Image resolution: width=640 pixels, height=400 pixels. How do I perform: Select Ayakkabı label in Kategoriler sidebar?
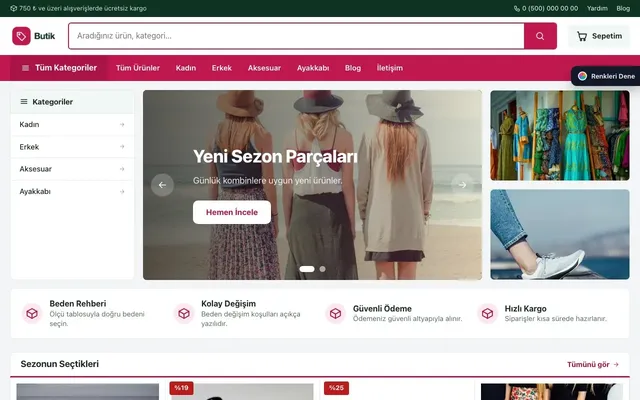(x=35, y=191)
